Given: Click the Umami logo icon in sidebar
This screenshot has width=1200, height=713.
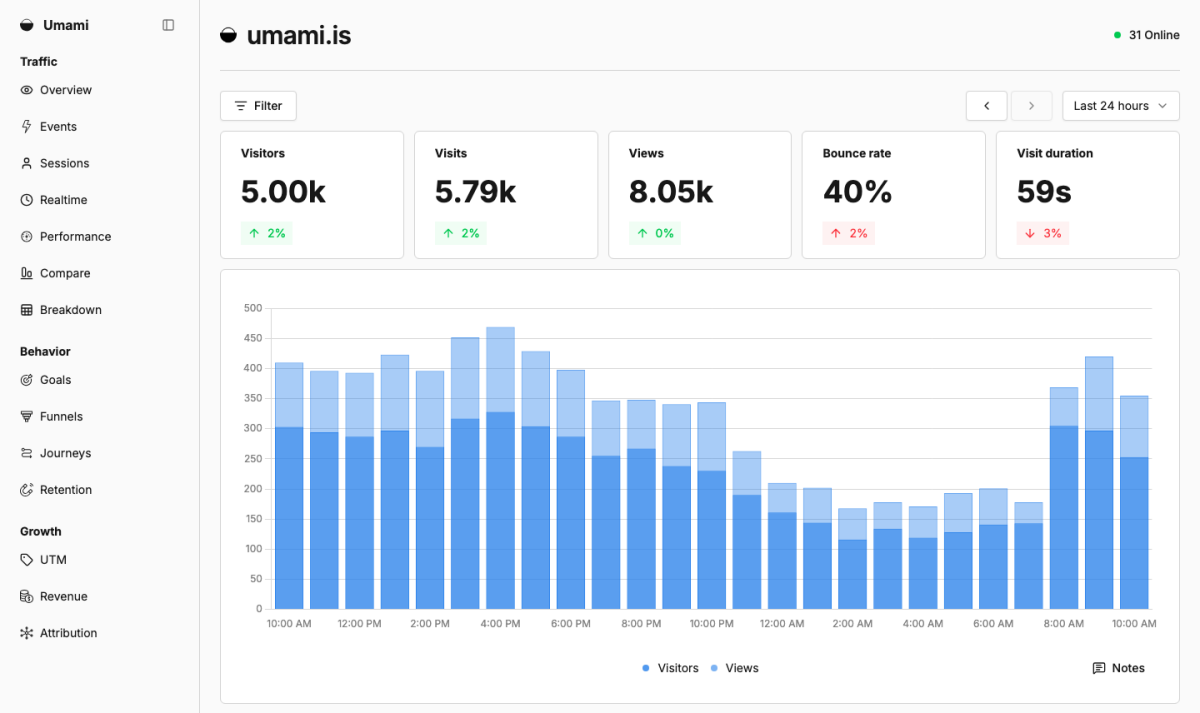Looking at the screenshot, I should [27, 25].
